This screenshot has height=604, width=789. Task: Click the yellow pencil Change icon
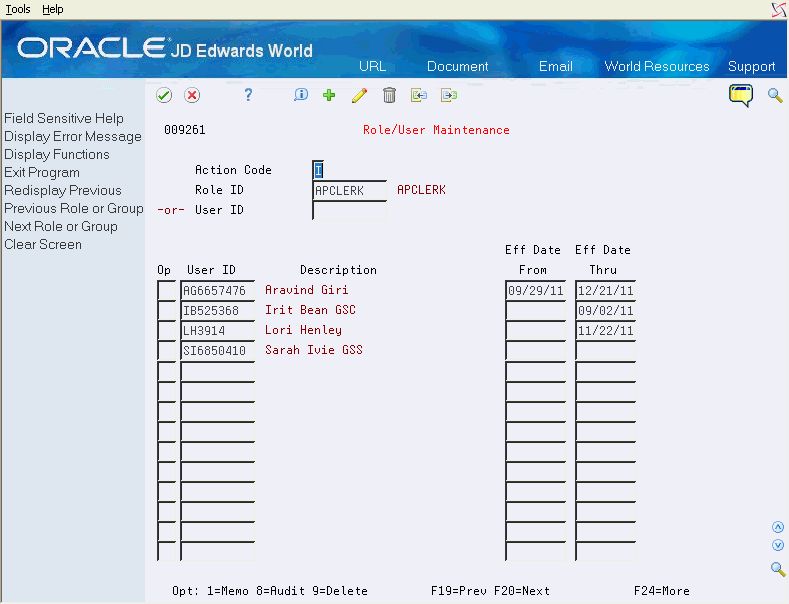(359, 95)
